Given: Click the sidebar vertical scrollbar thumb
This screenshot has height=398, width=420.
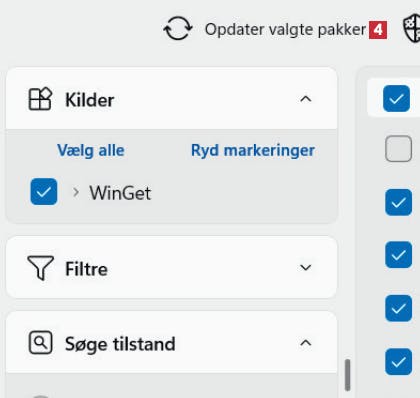Looking at the screenshot, I should pyautogui.click(x=347, y=375).
